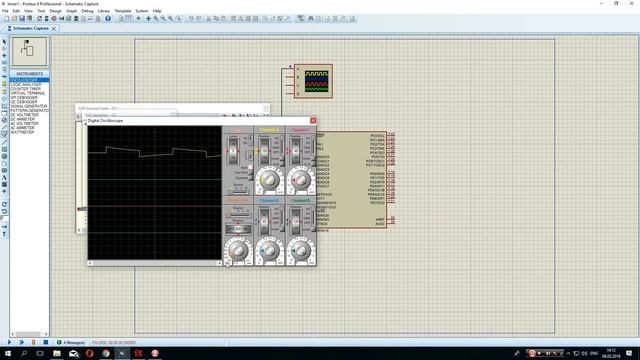Click the Horizontal timebase dial
The image size is (640, 360).
(x=238, y=250)
